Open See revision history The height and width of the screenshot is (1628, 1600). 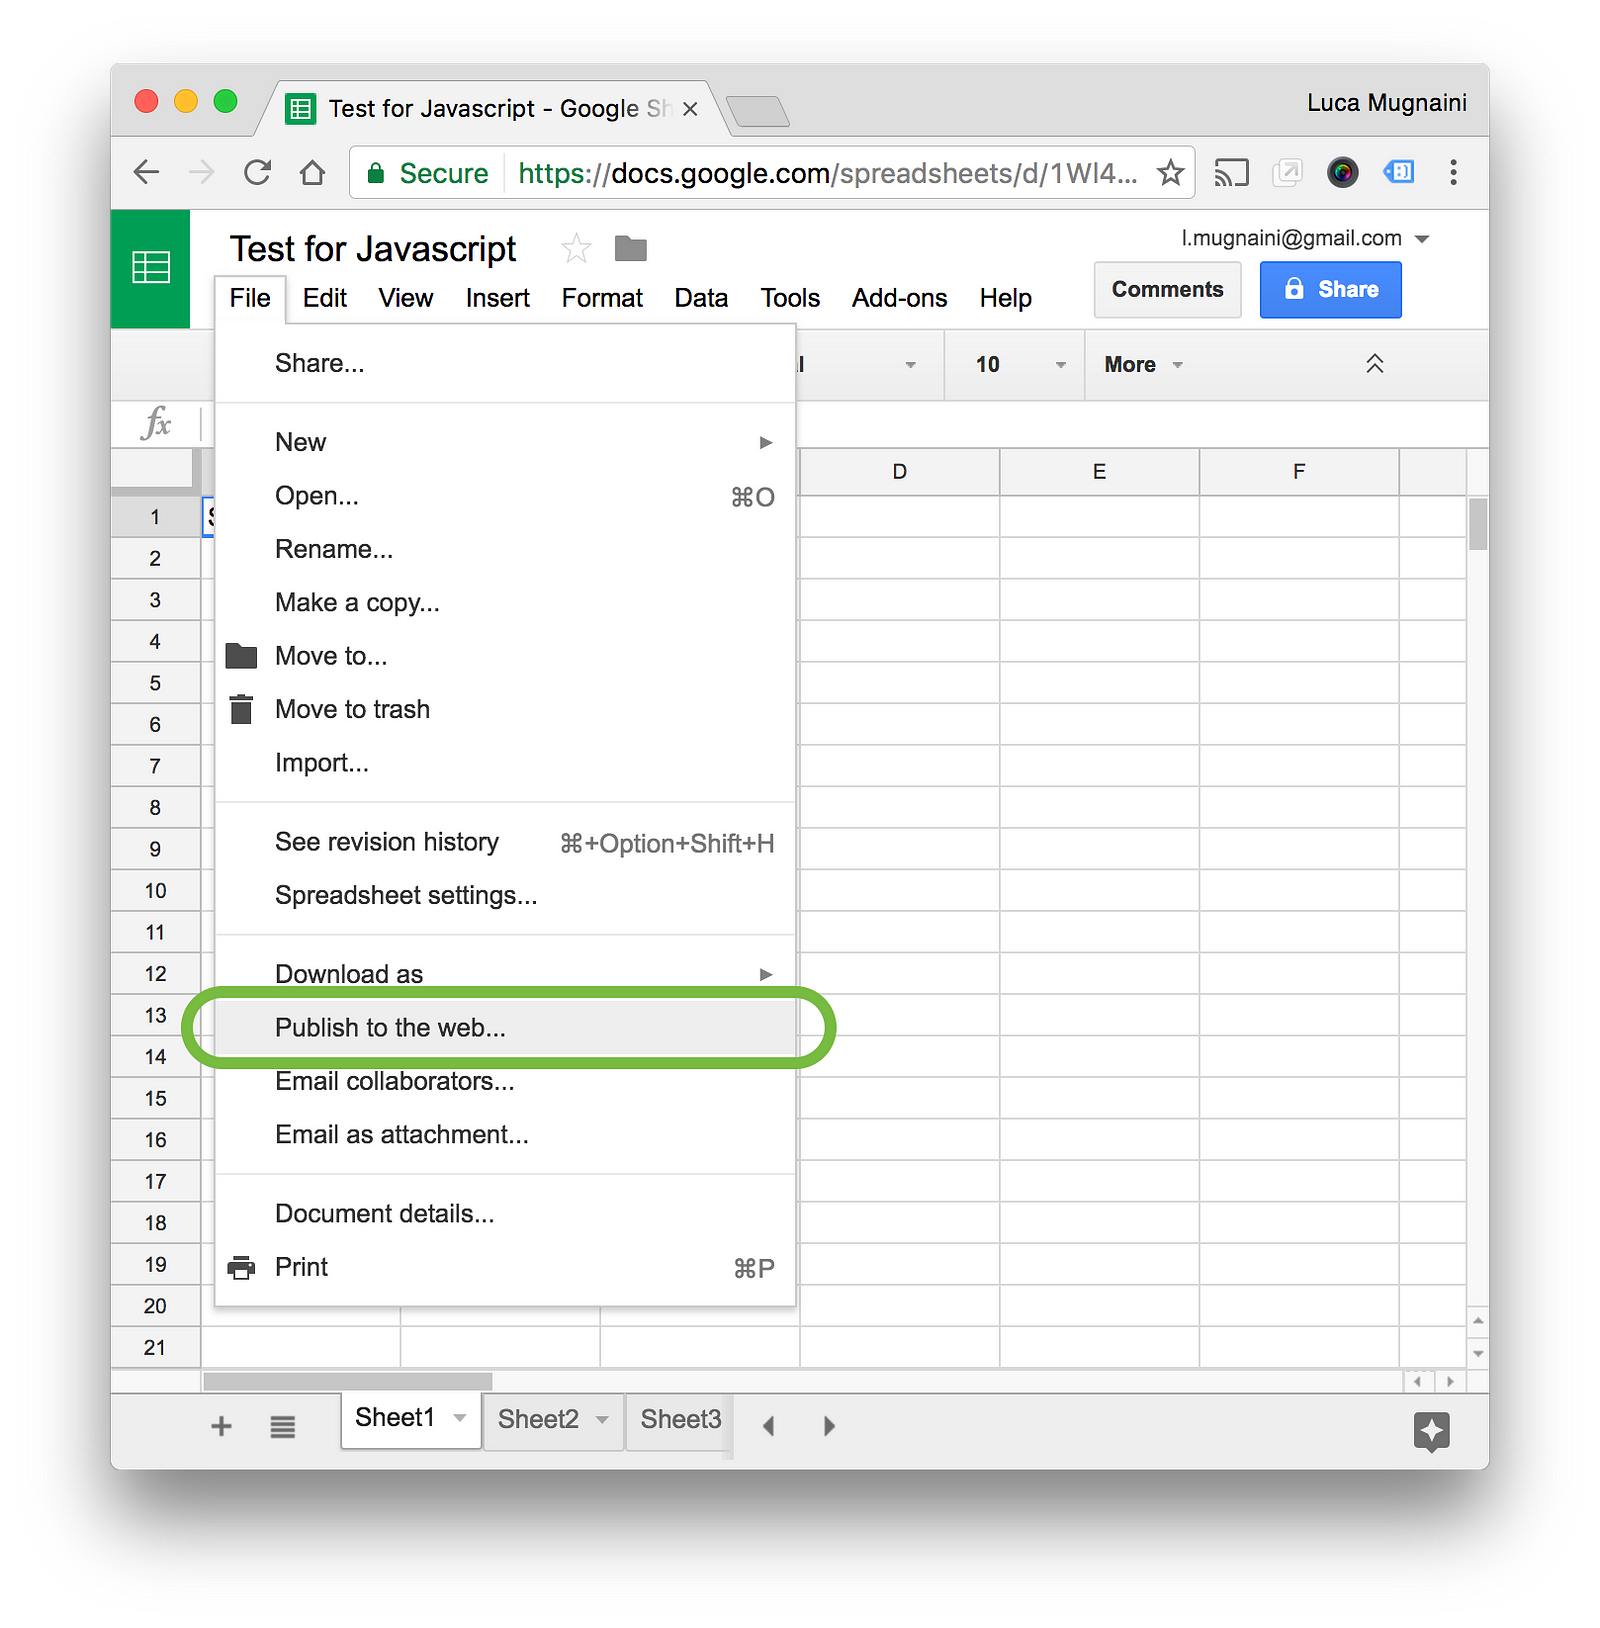(x=505, y=842)
